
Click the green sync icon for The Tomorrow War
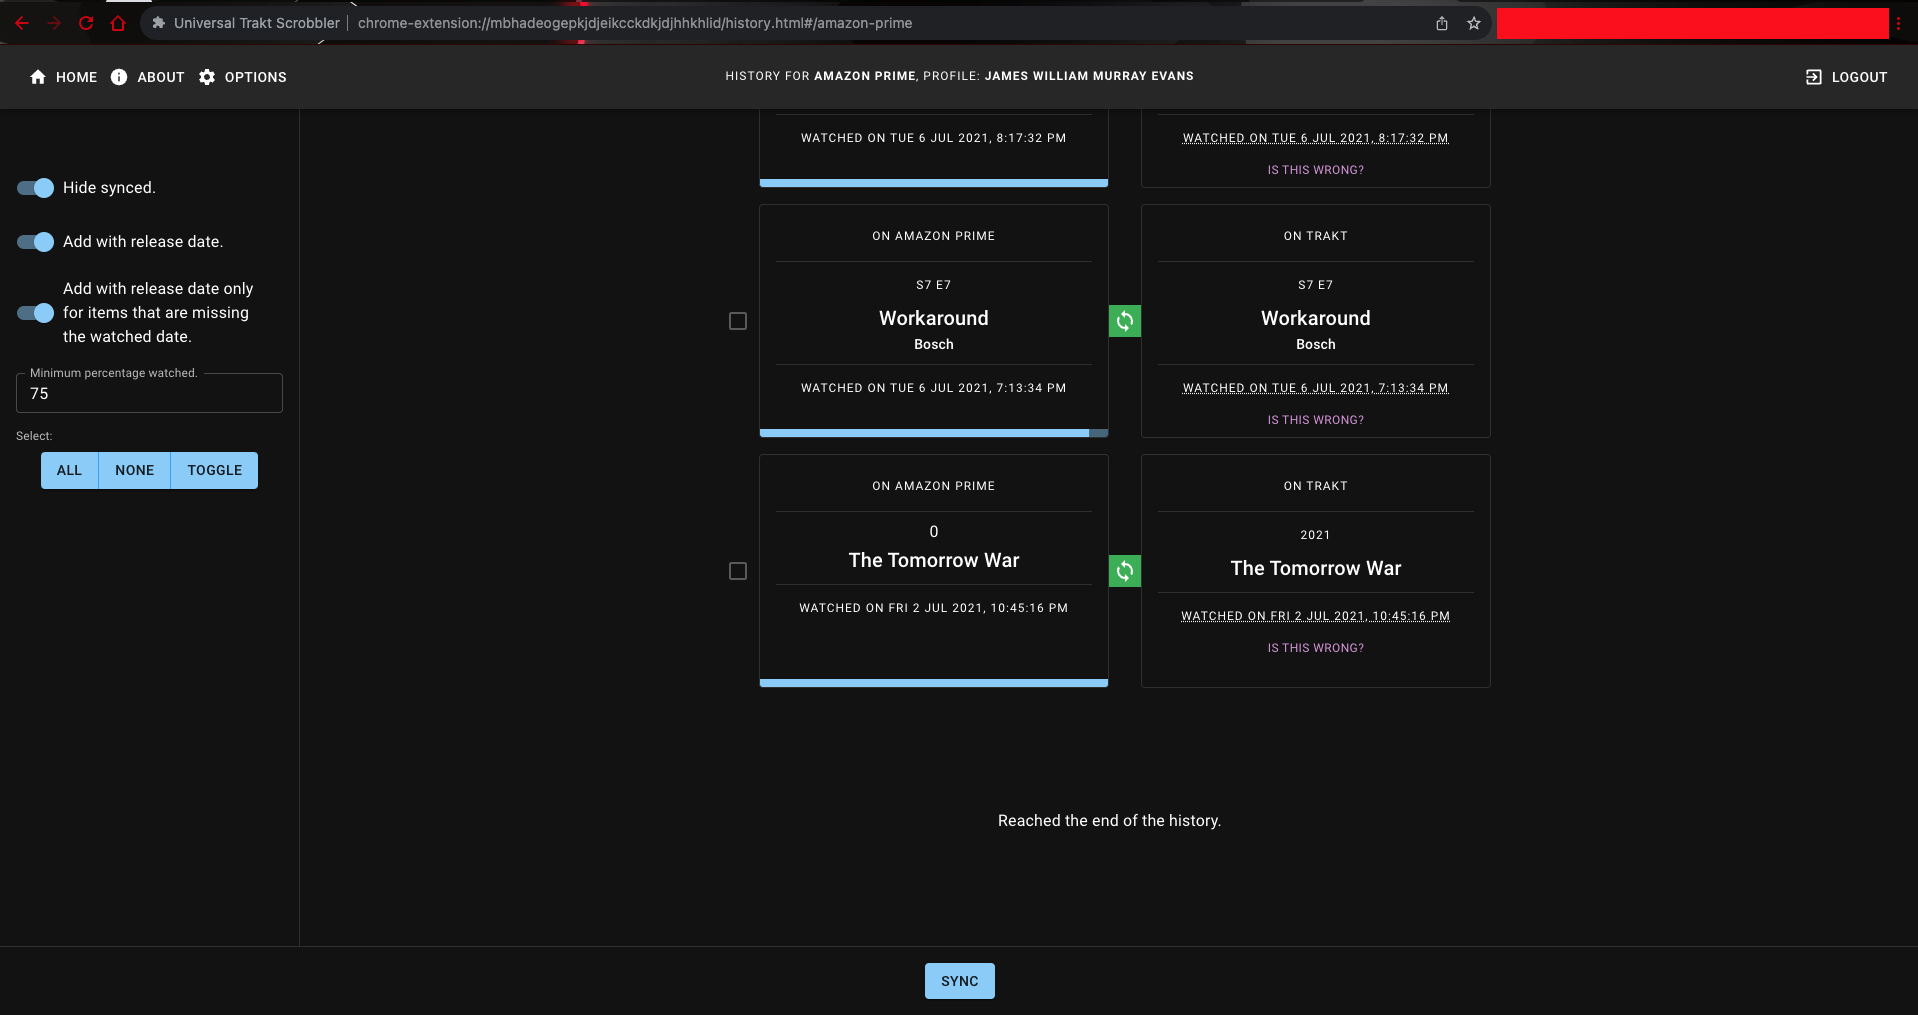1124,571
